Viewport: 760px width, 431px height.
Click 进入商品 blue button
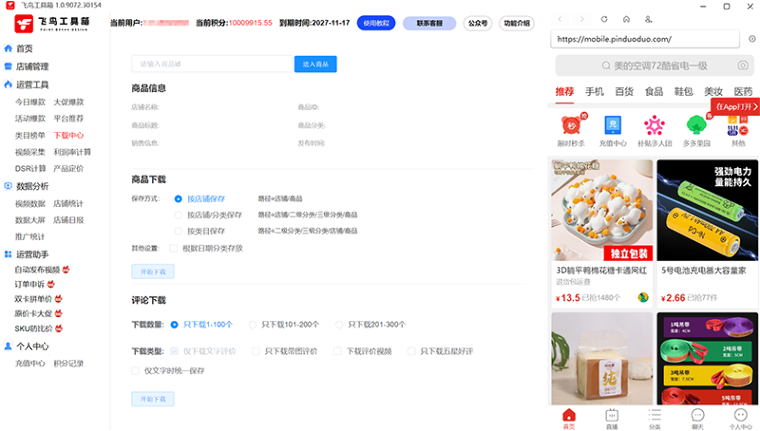tap(316, 64)
